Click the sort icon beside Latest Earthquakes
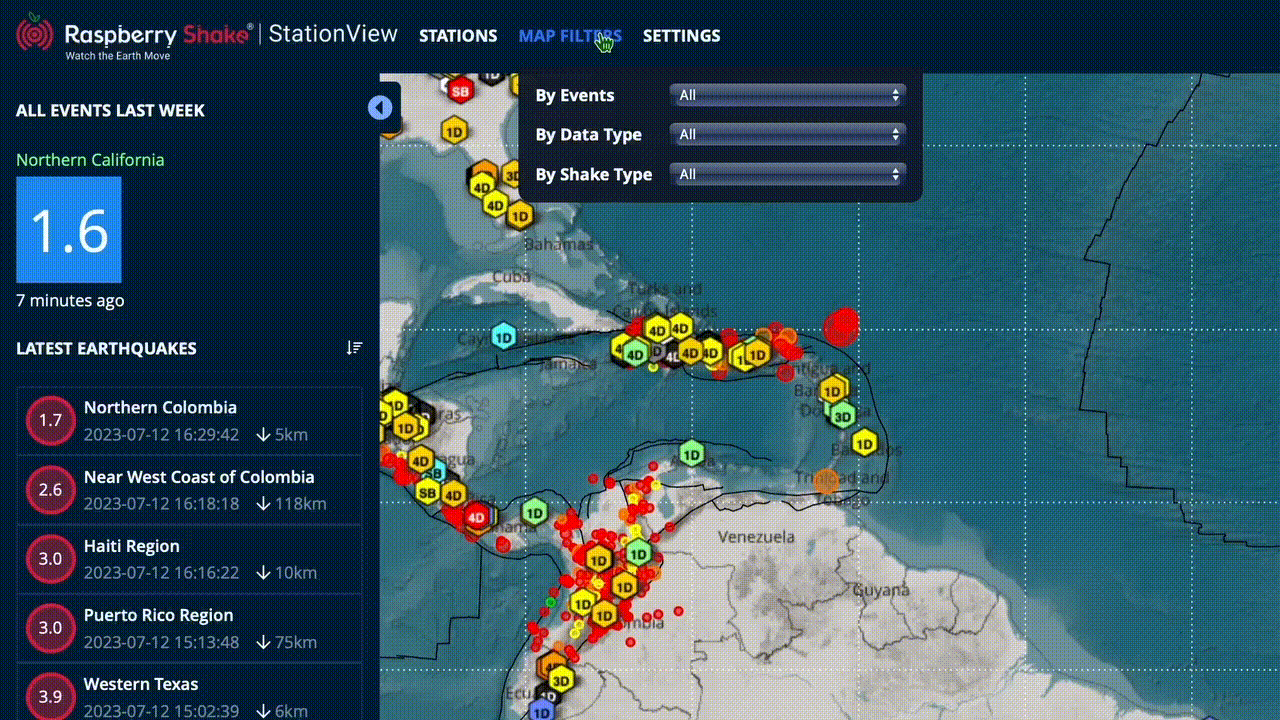This screenshot has width=1280, height=720. 354,348
